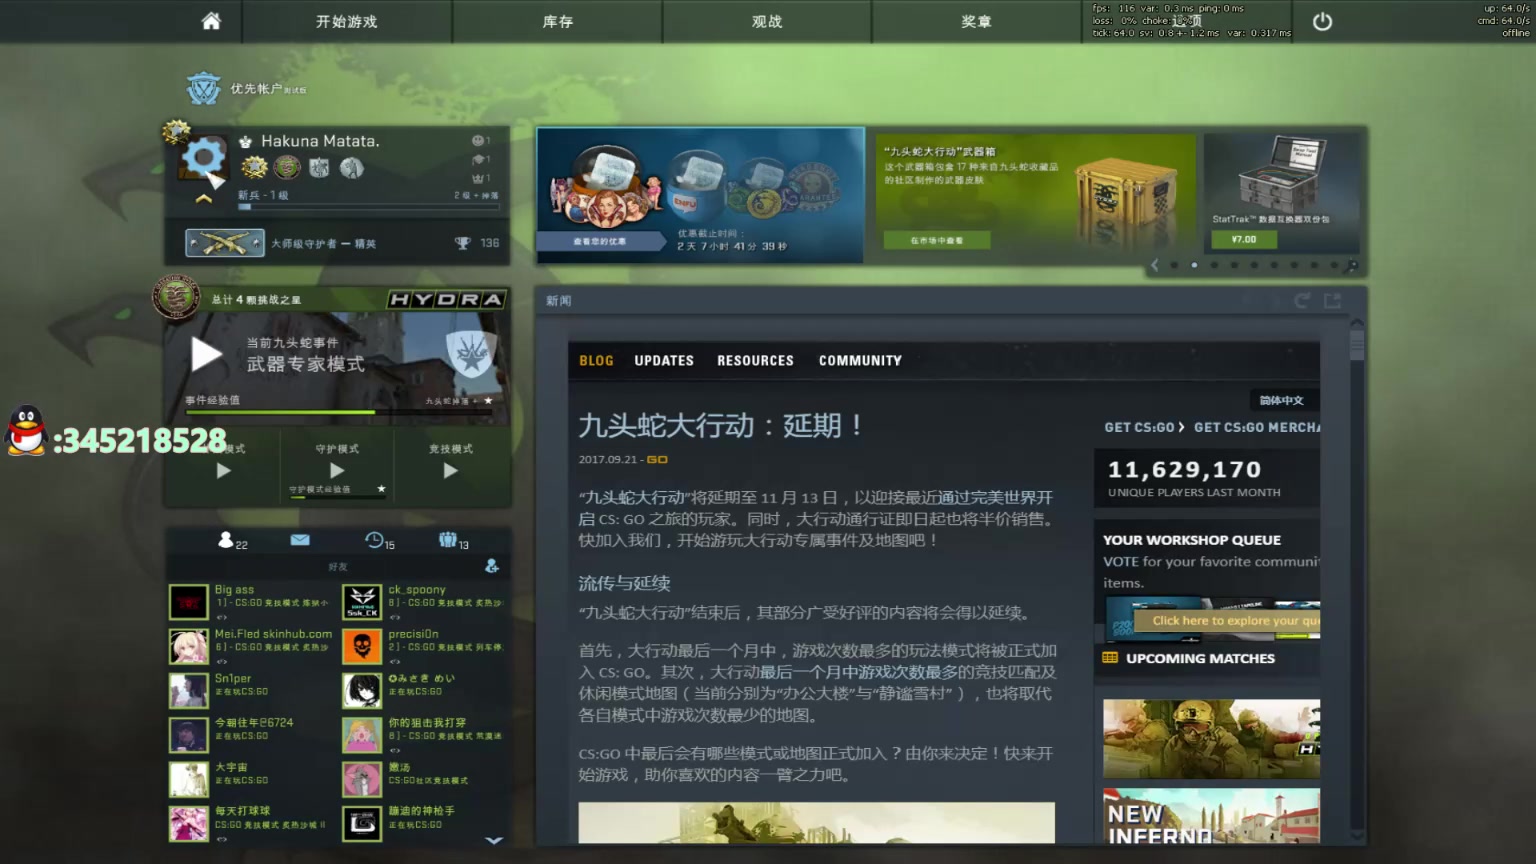Click the leader commendation crown icon

click(x=479, y=178)
